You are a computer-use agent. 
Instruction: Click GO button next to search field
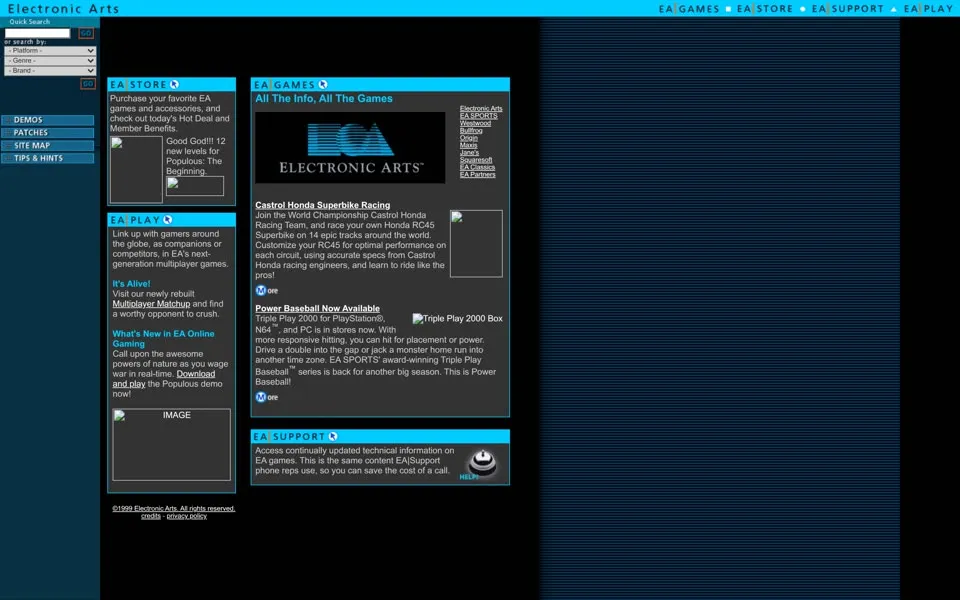[86, 33]
